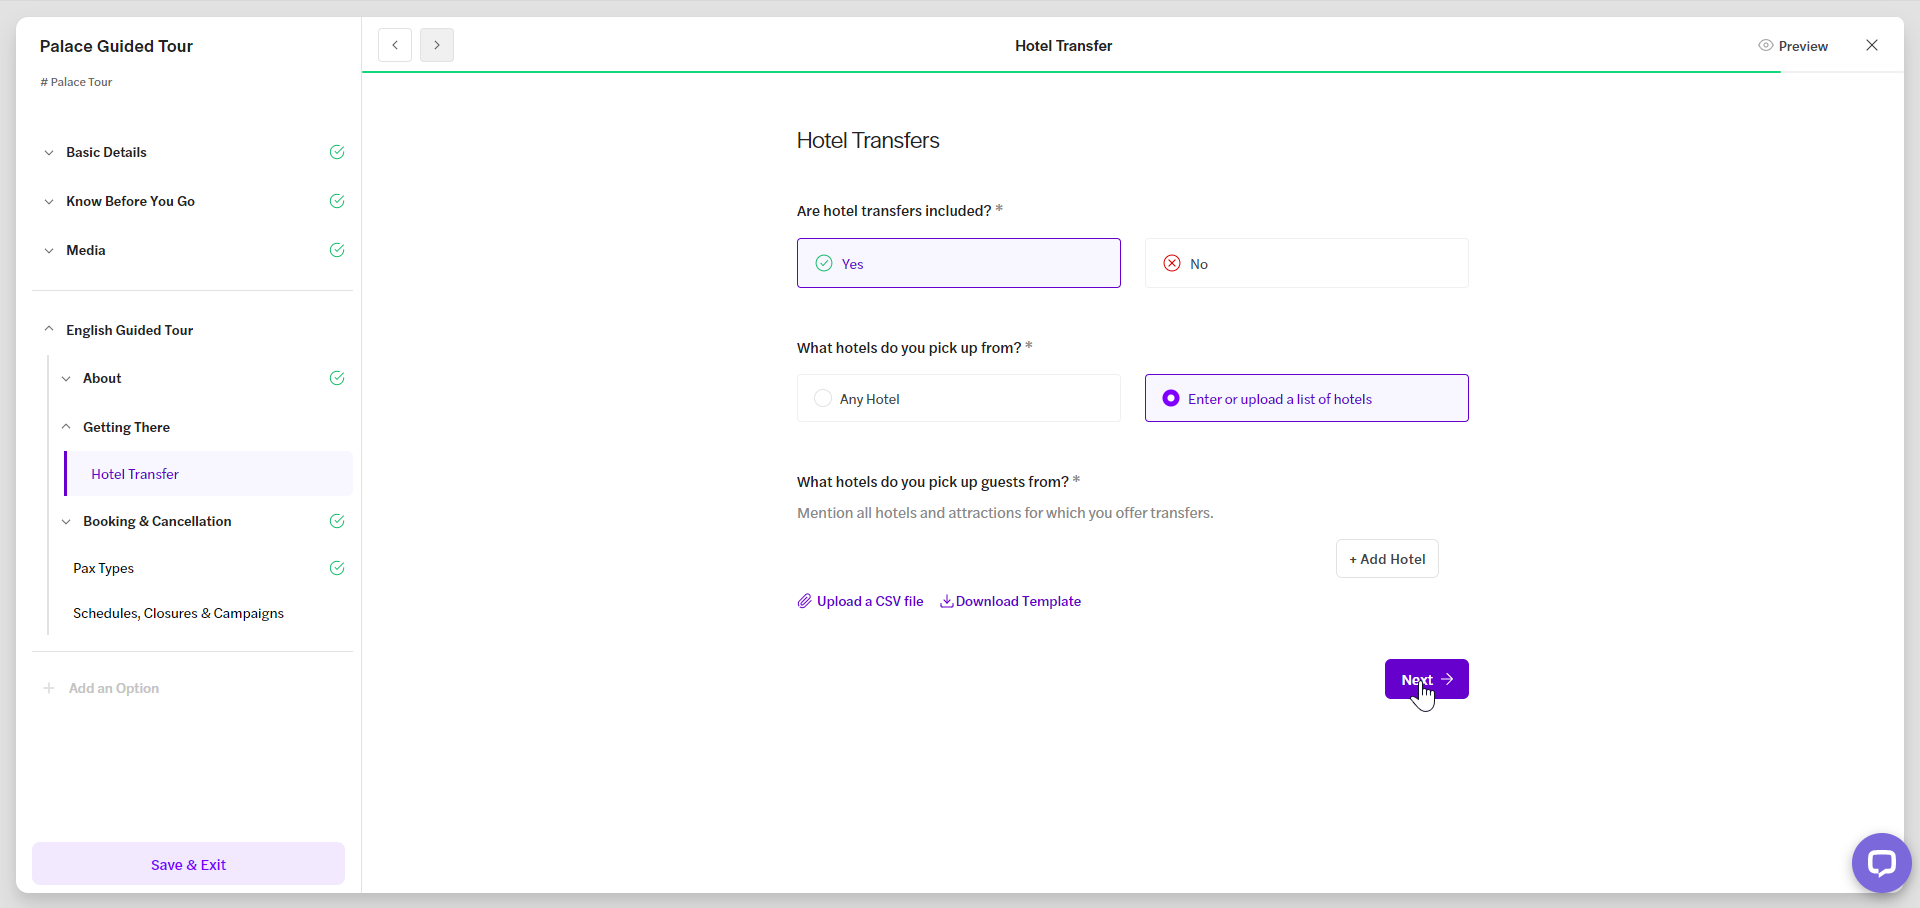
Task: Collapse the English Guided Tour chevron
Action: [49, 329]
